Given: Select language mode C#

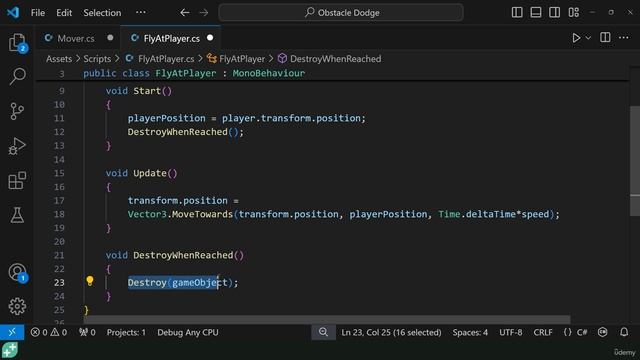Looking at the screenshot, I should coord(582,332).
